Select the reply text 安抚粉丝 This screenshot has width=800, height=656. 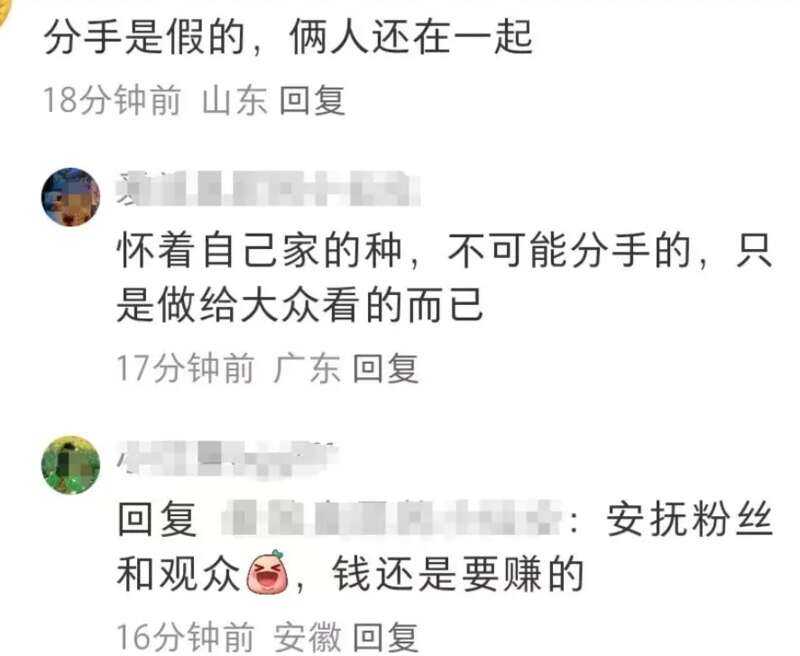pyautogui.click(x=689, y=520)
